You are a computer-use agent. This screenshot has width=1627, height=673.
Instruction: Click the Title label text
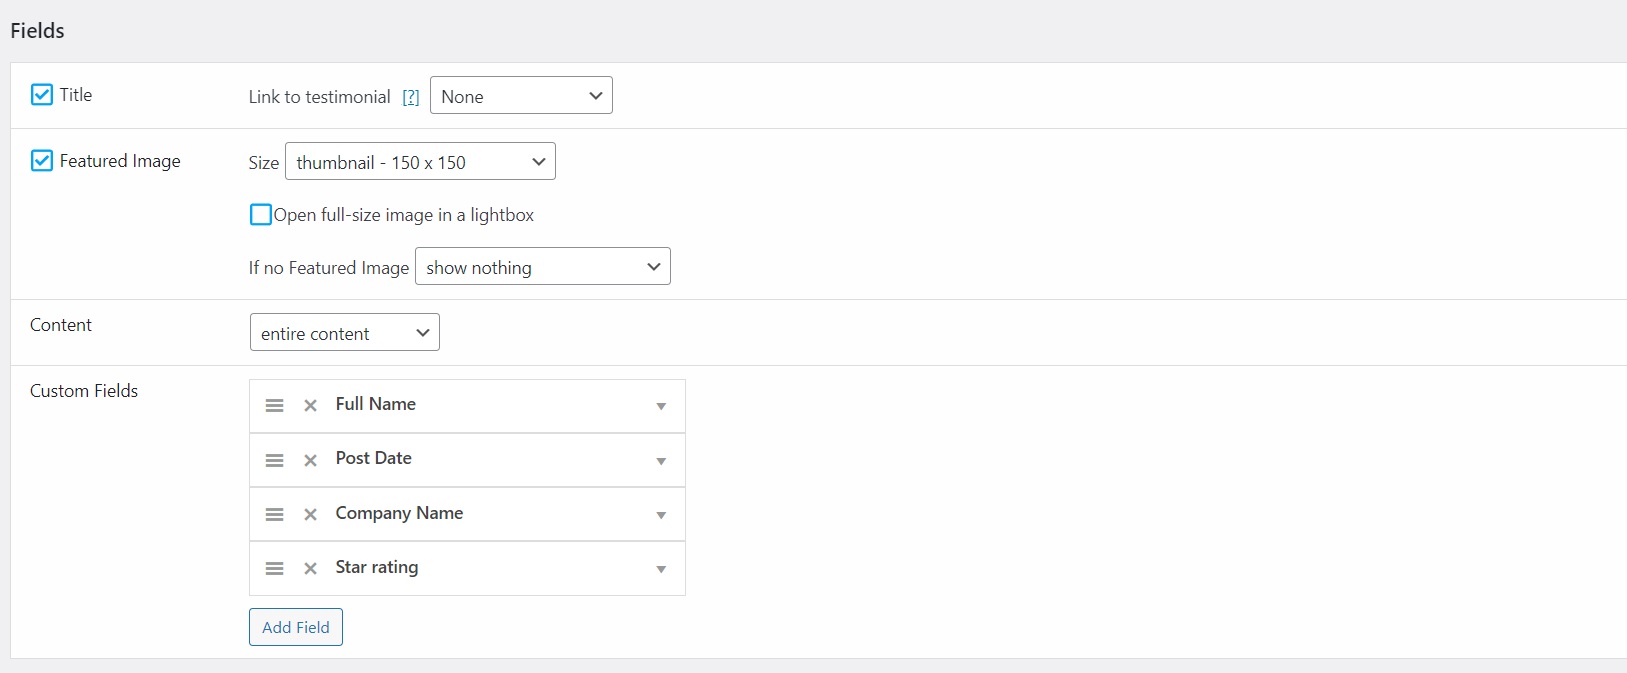(76, 95)
